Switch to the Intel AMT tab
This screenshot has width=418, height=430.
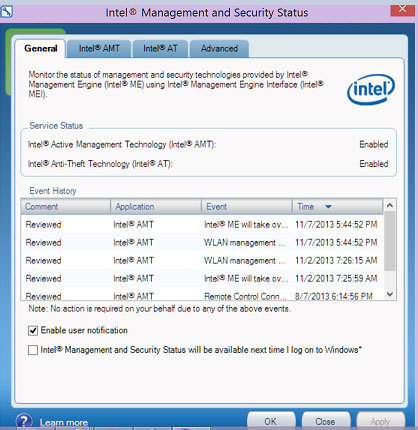pos(99,49)
